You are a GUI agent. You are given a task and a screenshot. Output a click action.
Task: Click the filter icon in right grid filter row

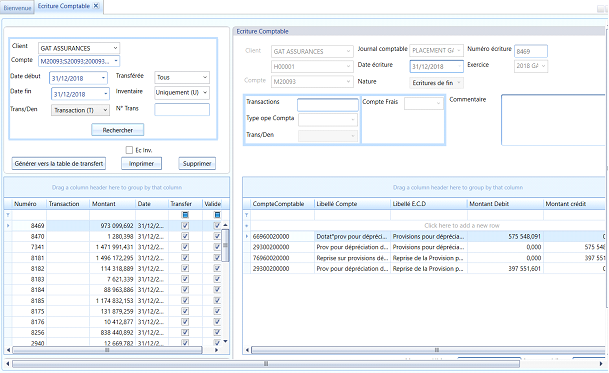(x=246, y=215)
